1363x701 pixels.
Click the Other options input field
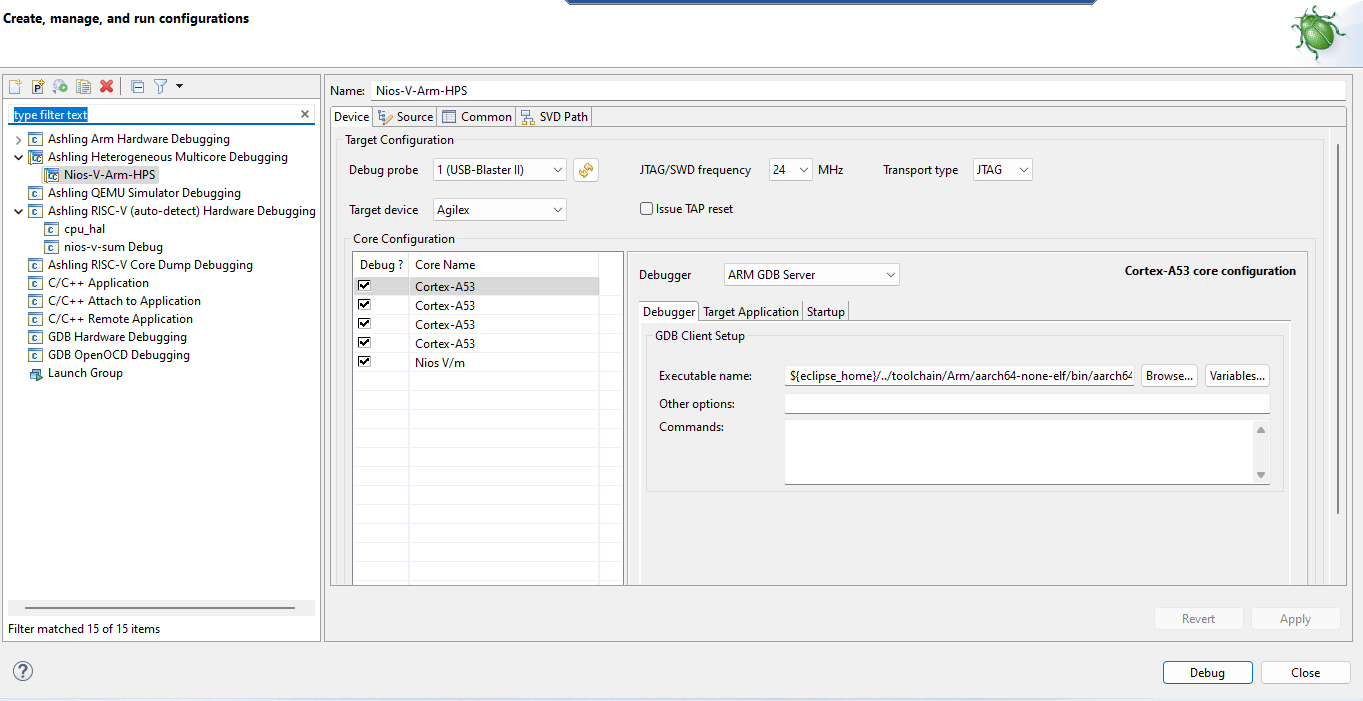(1026, 404)
